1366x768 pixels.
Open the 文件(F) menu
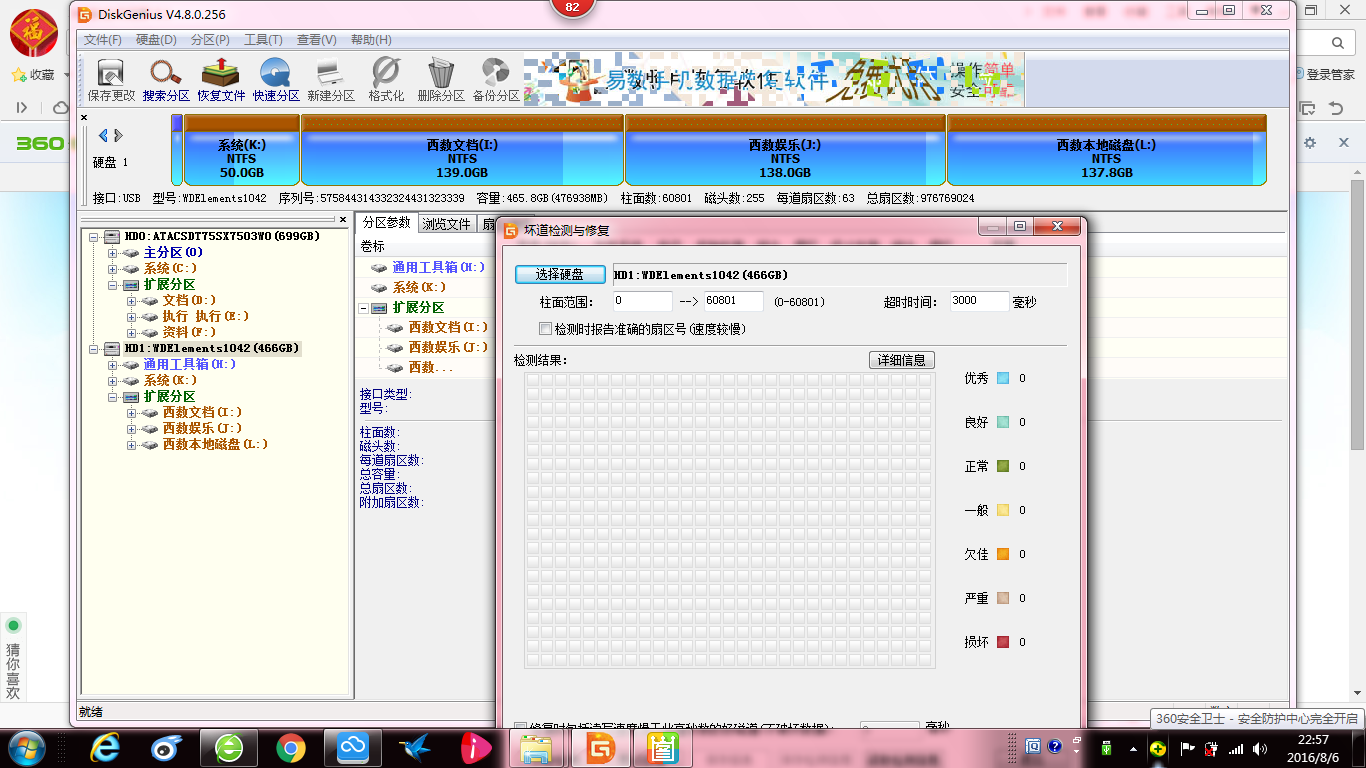click(x=103, y=40)
